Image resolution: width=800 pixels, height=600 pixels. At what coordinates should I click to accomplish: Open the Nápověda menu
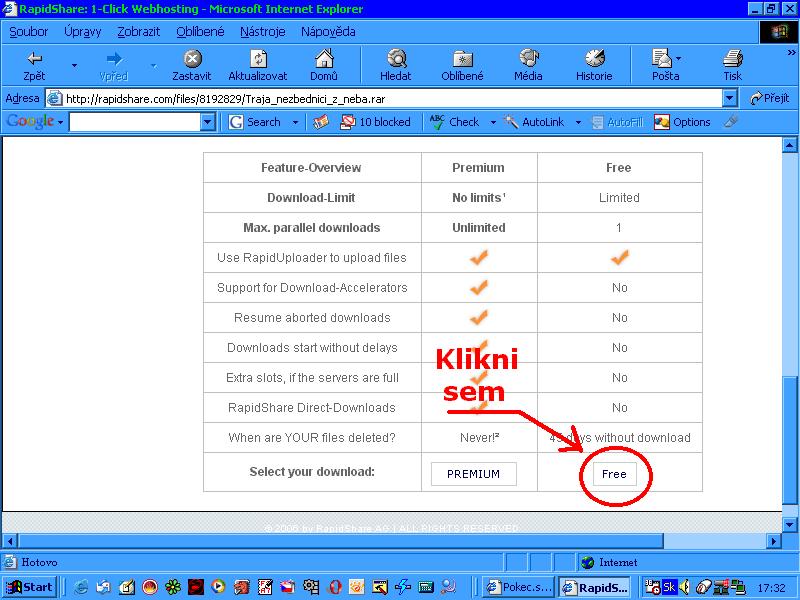tap(328, 32)
